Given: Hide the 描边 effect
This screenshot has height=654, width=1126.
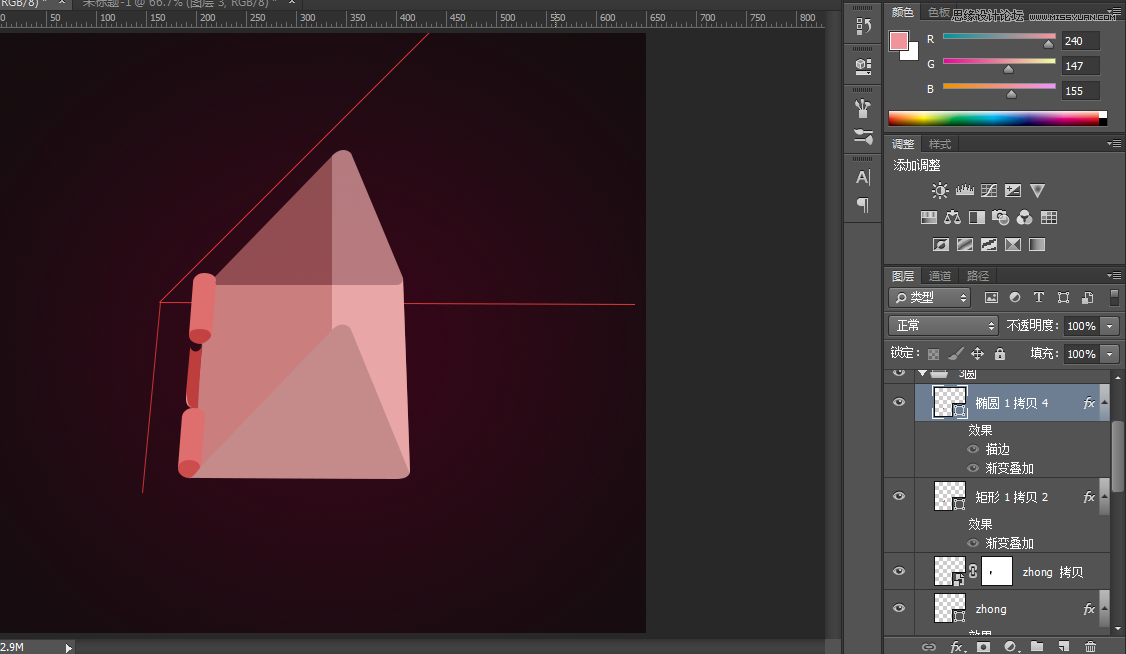Looking at the screenshot, I should [x=973, y=449].
